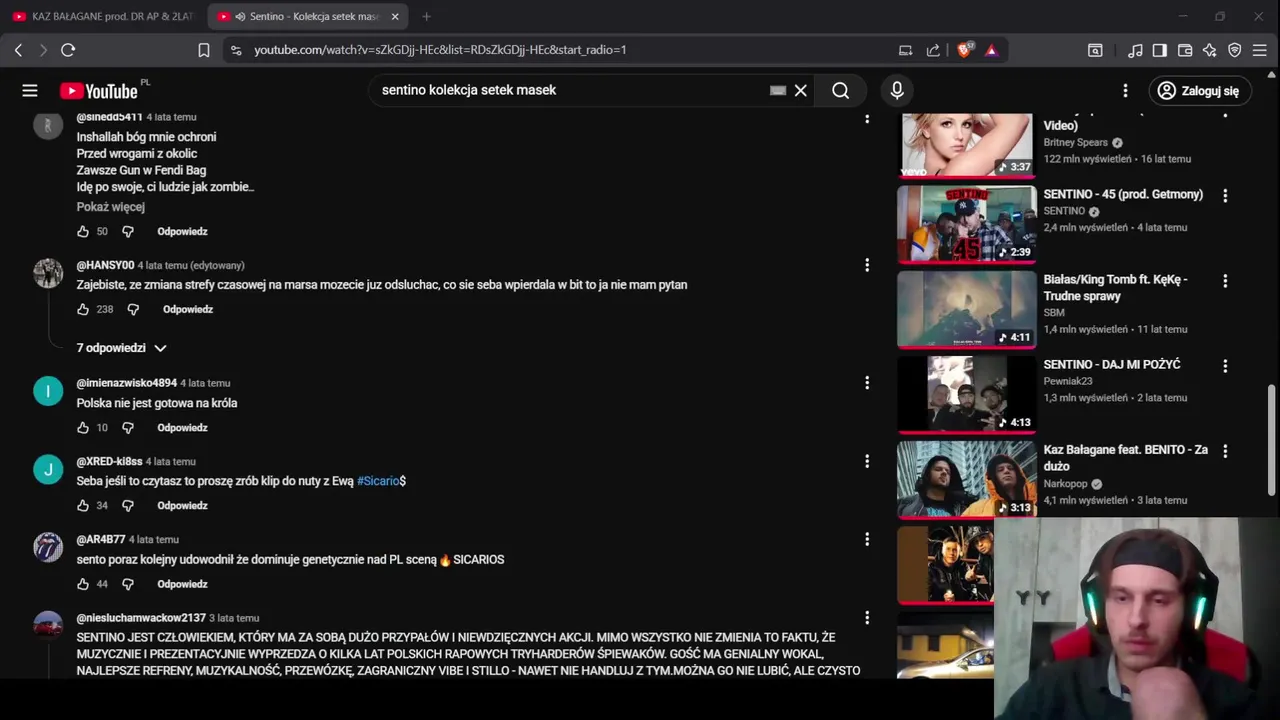Screen dimensions: 1280x720
Task: Go back with the browser back arrow
Action: [x=18, y=50]
